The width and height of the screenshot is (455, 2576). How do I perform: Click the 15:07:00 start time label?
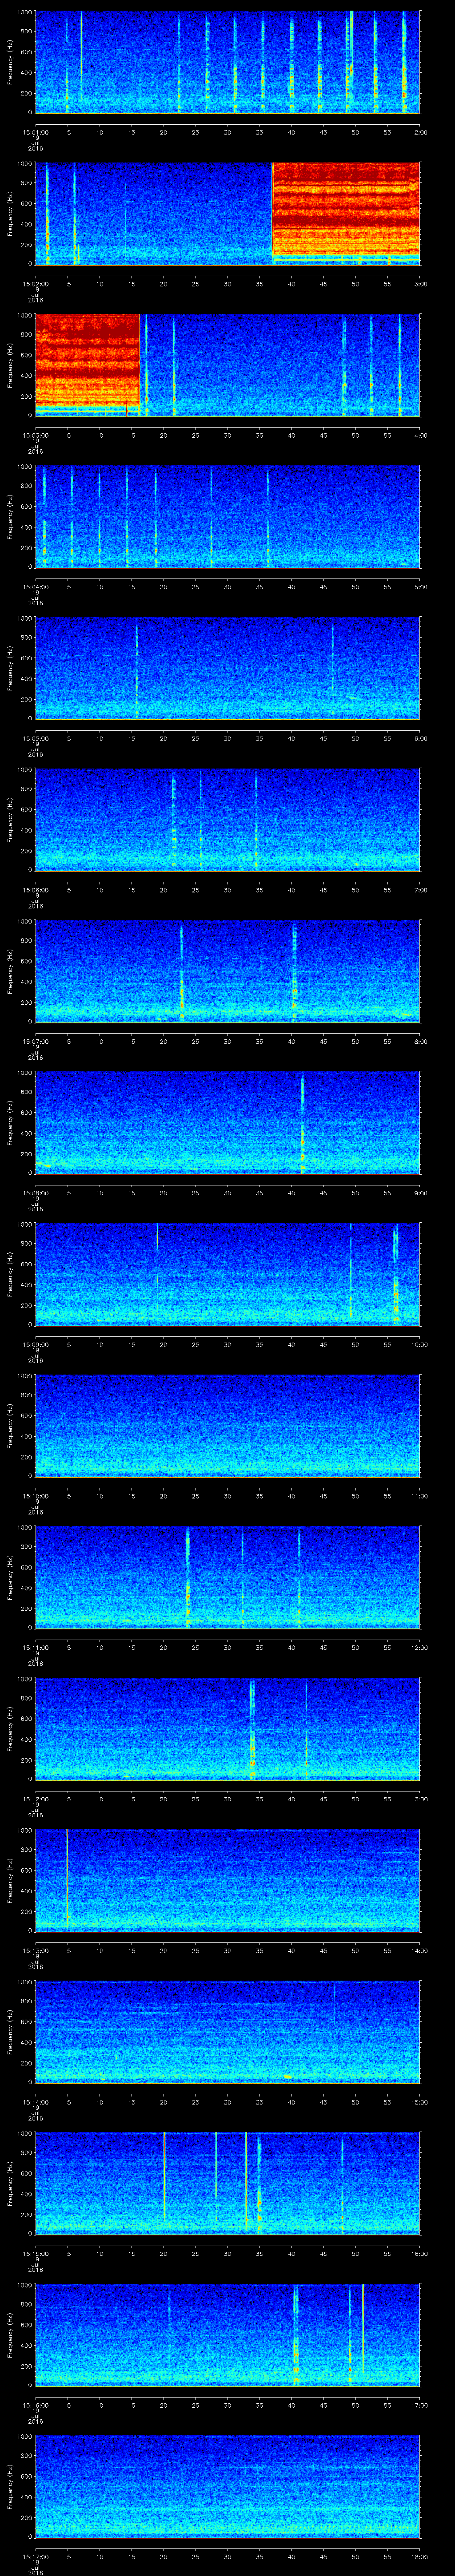[36, 1041]
